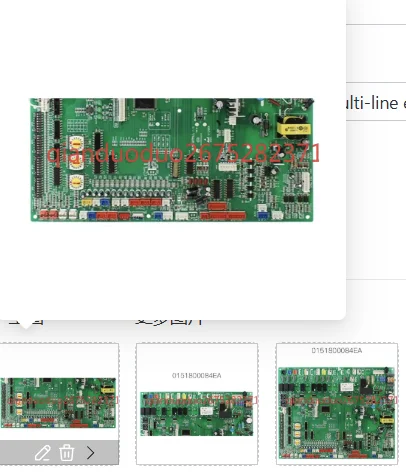
Task: Click the pencil edit icon on first thumbnail
Action: 43,453
